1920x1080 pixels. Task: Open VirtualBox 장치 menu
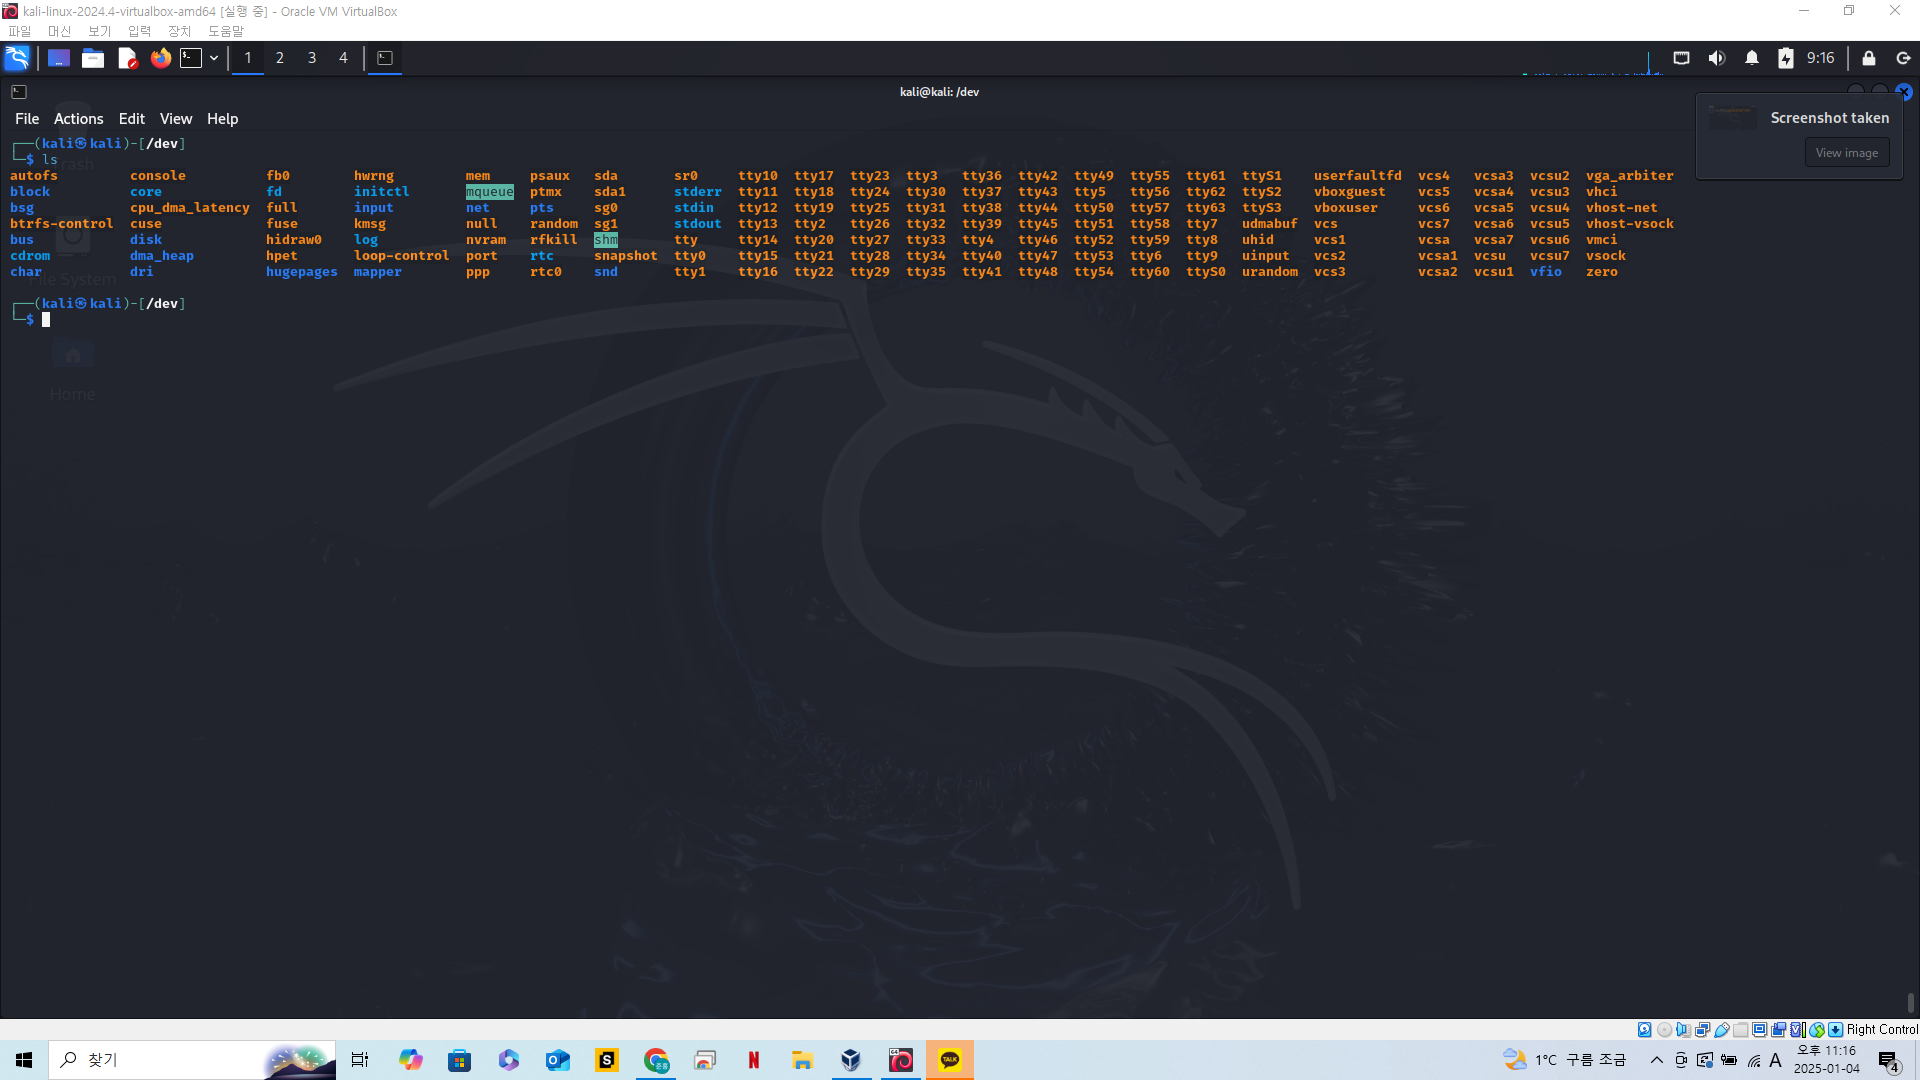(179, 31)
